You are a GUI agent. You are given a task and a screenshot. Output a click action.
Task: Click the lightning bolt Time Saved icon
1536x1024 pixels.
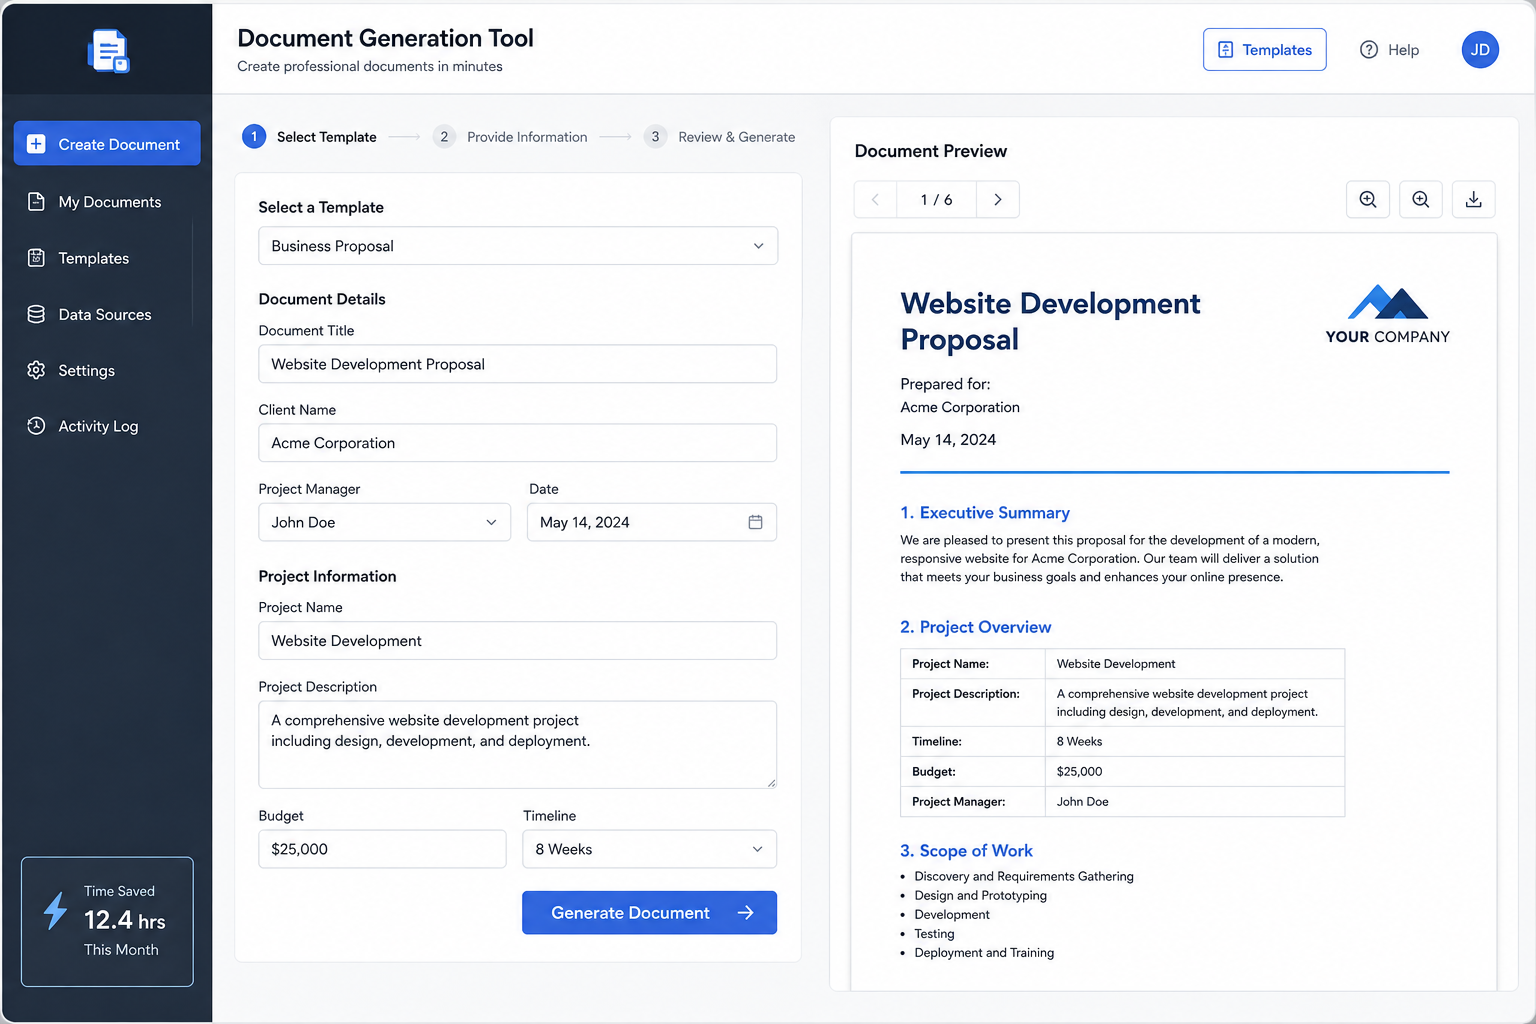55,911
